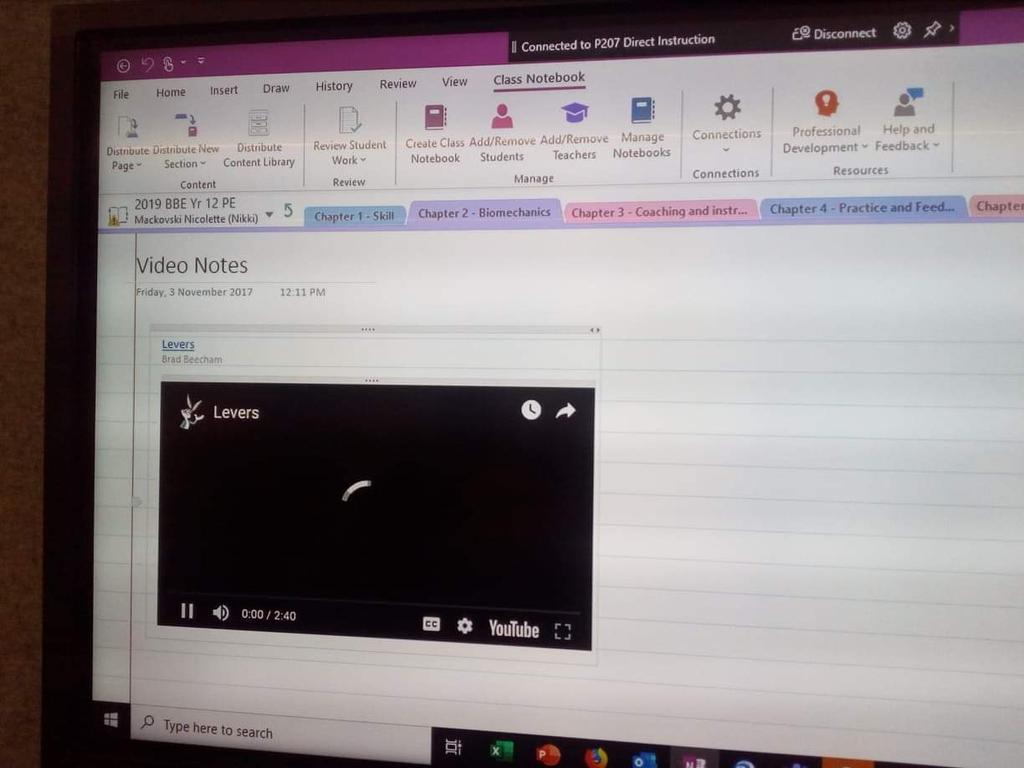The image size is (1024, 768).
Task: Open the Insert ribbon tab
Action: coord(223,90)
